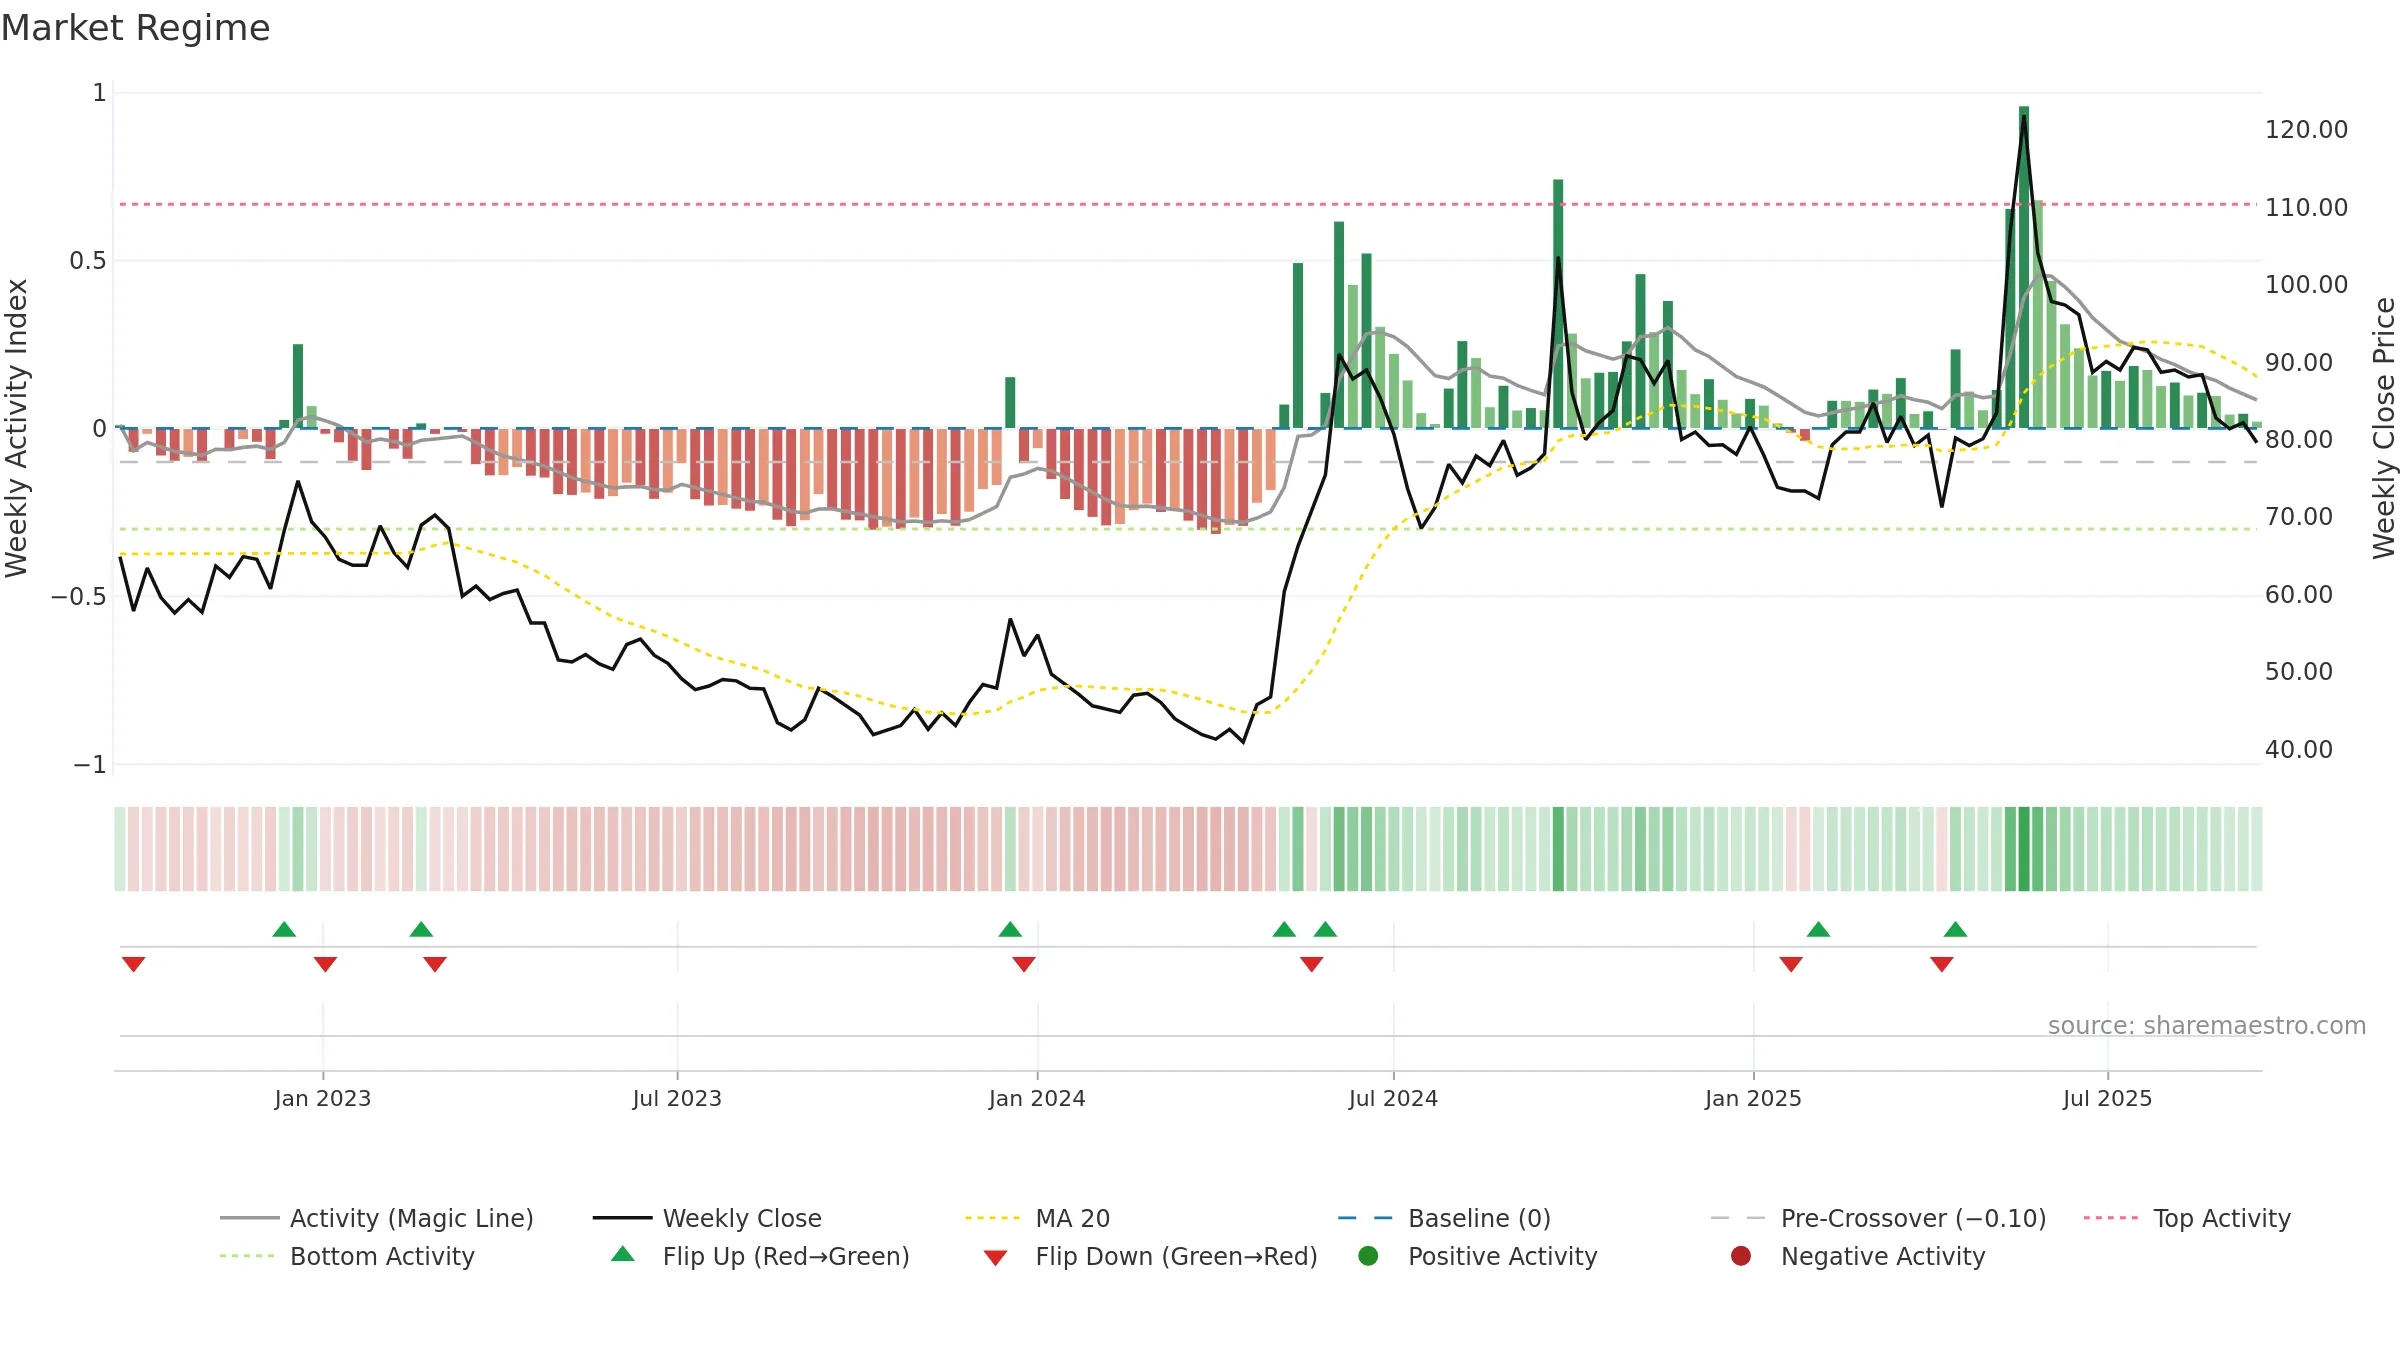Toggle Weekly Close legend entry

click(707, 1218)
